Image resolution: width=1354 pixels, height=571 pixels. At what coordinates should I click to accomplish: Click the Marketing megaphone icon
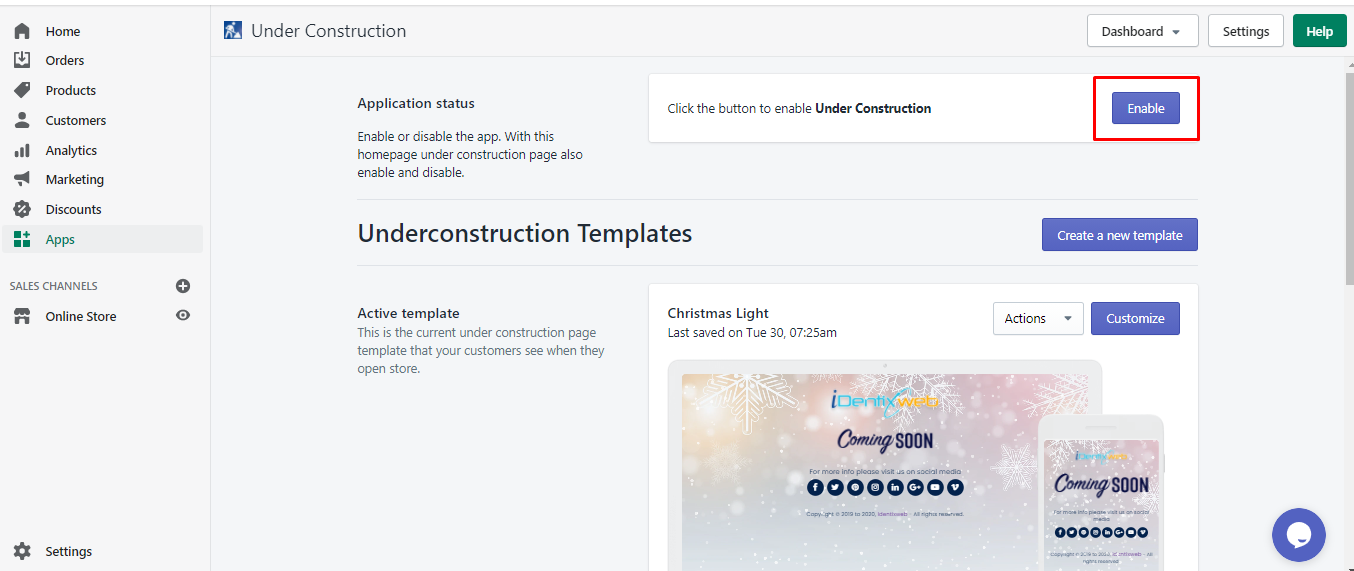point(22,179)
